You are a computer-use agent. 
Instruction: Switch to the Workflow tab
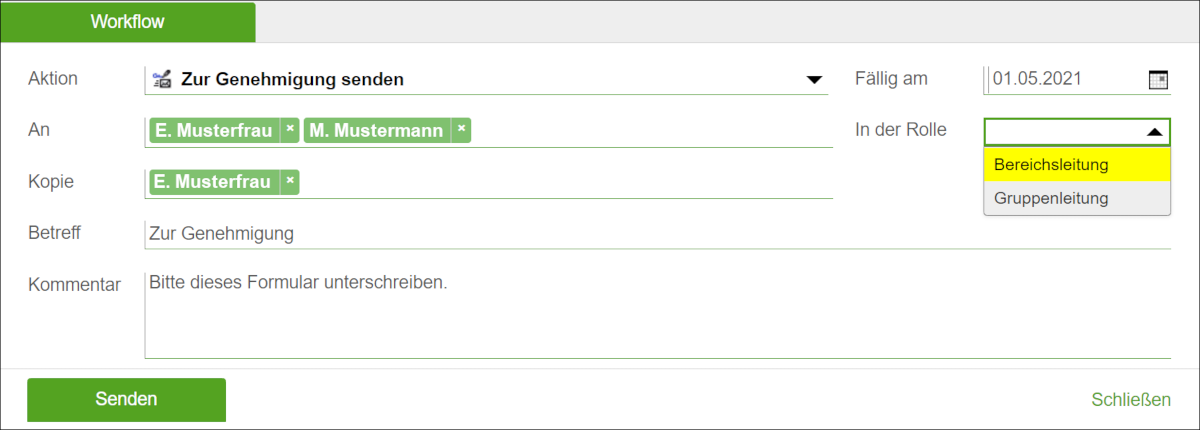point(128,22)
